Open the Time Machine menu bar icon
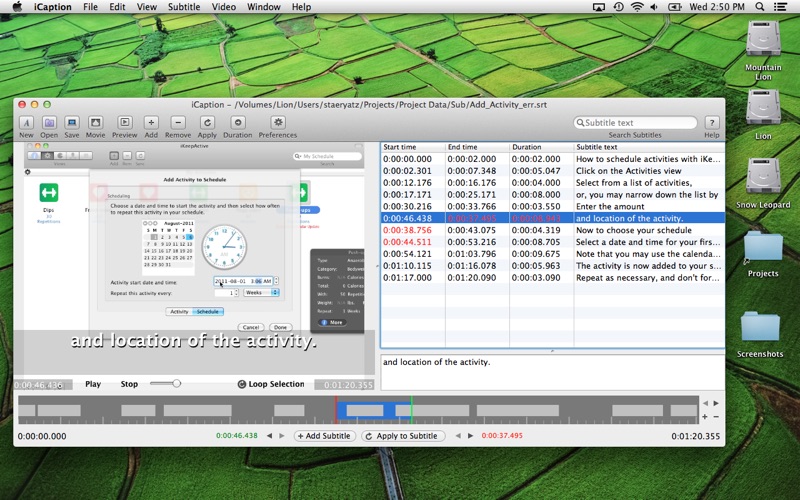The width and height of the screenshot is (800, 500). tap(618, 7)
